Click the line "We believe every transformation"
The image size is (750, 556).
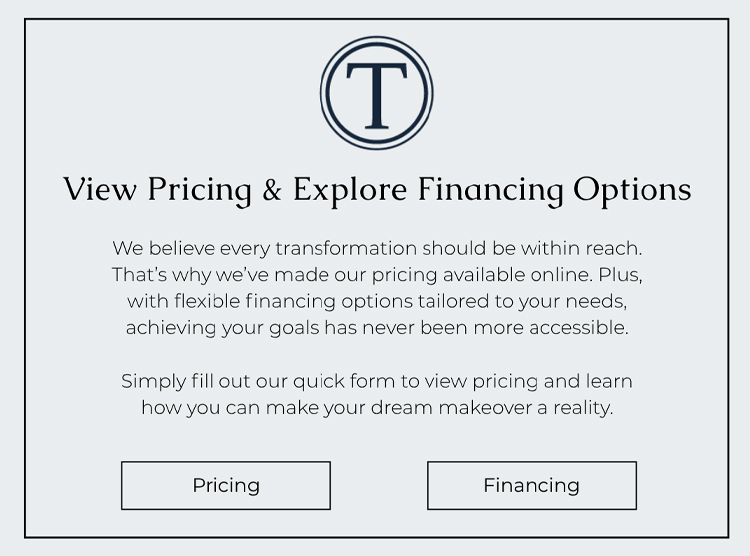(377, 248)
